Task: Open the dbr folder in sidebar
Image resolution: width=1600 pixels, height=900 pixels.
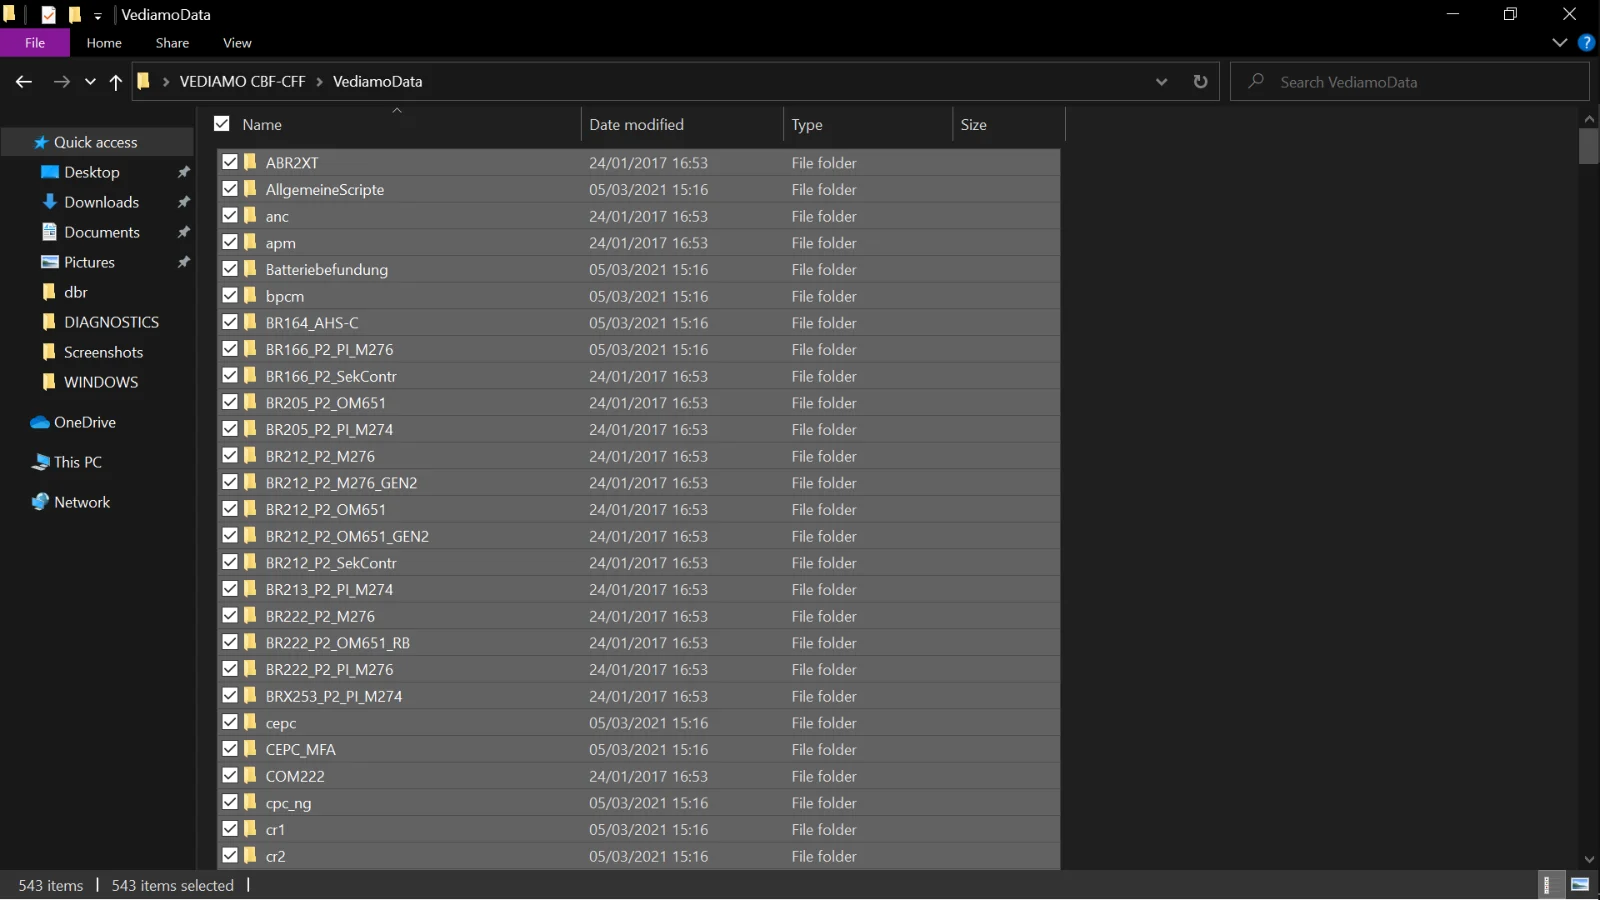Action: click(x=76, y=292)
